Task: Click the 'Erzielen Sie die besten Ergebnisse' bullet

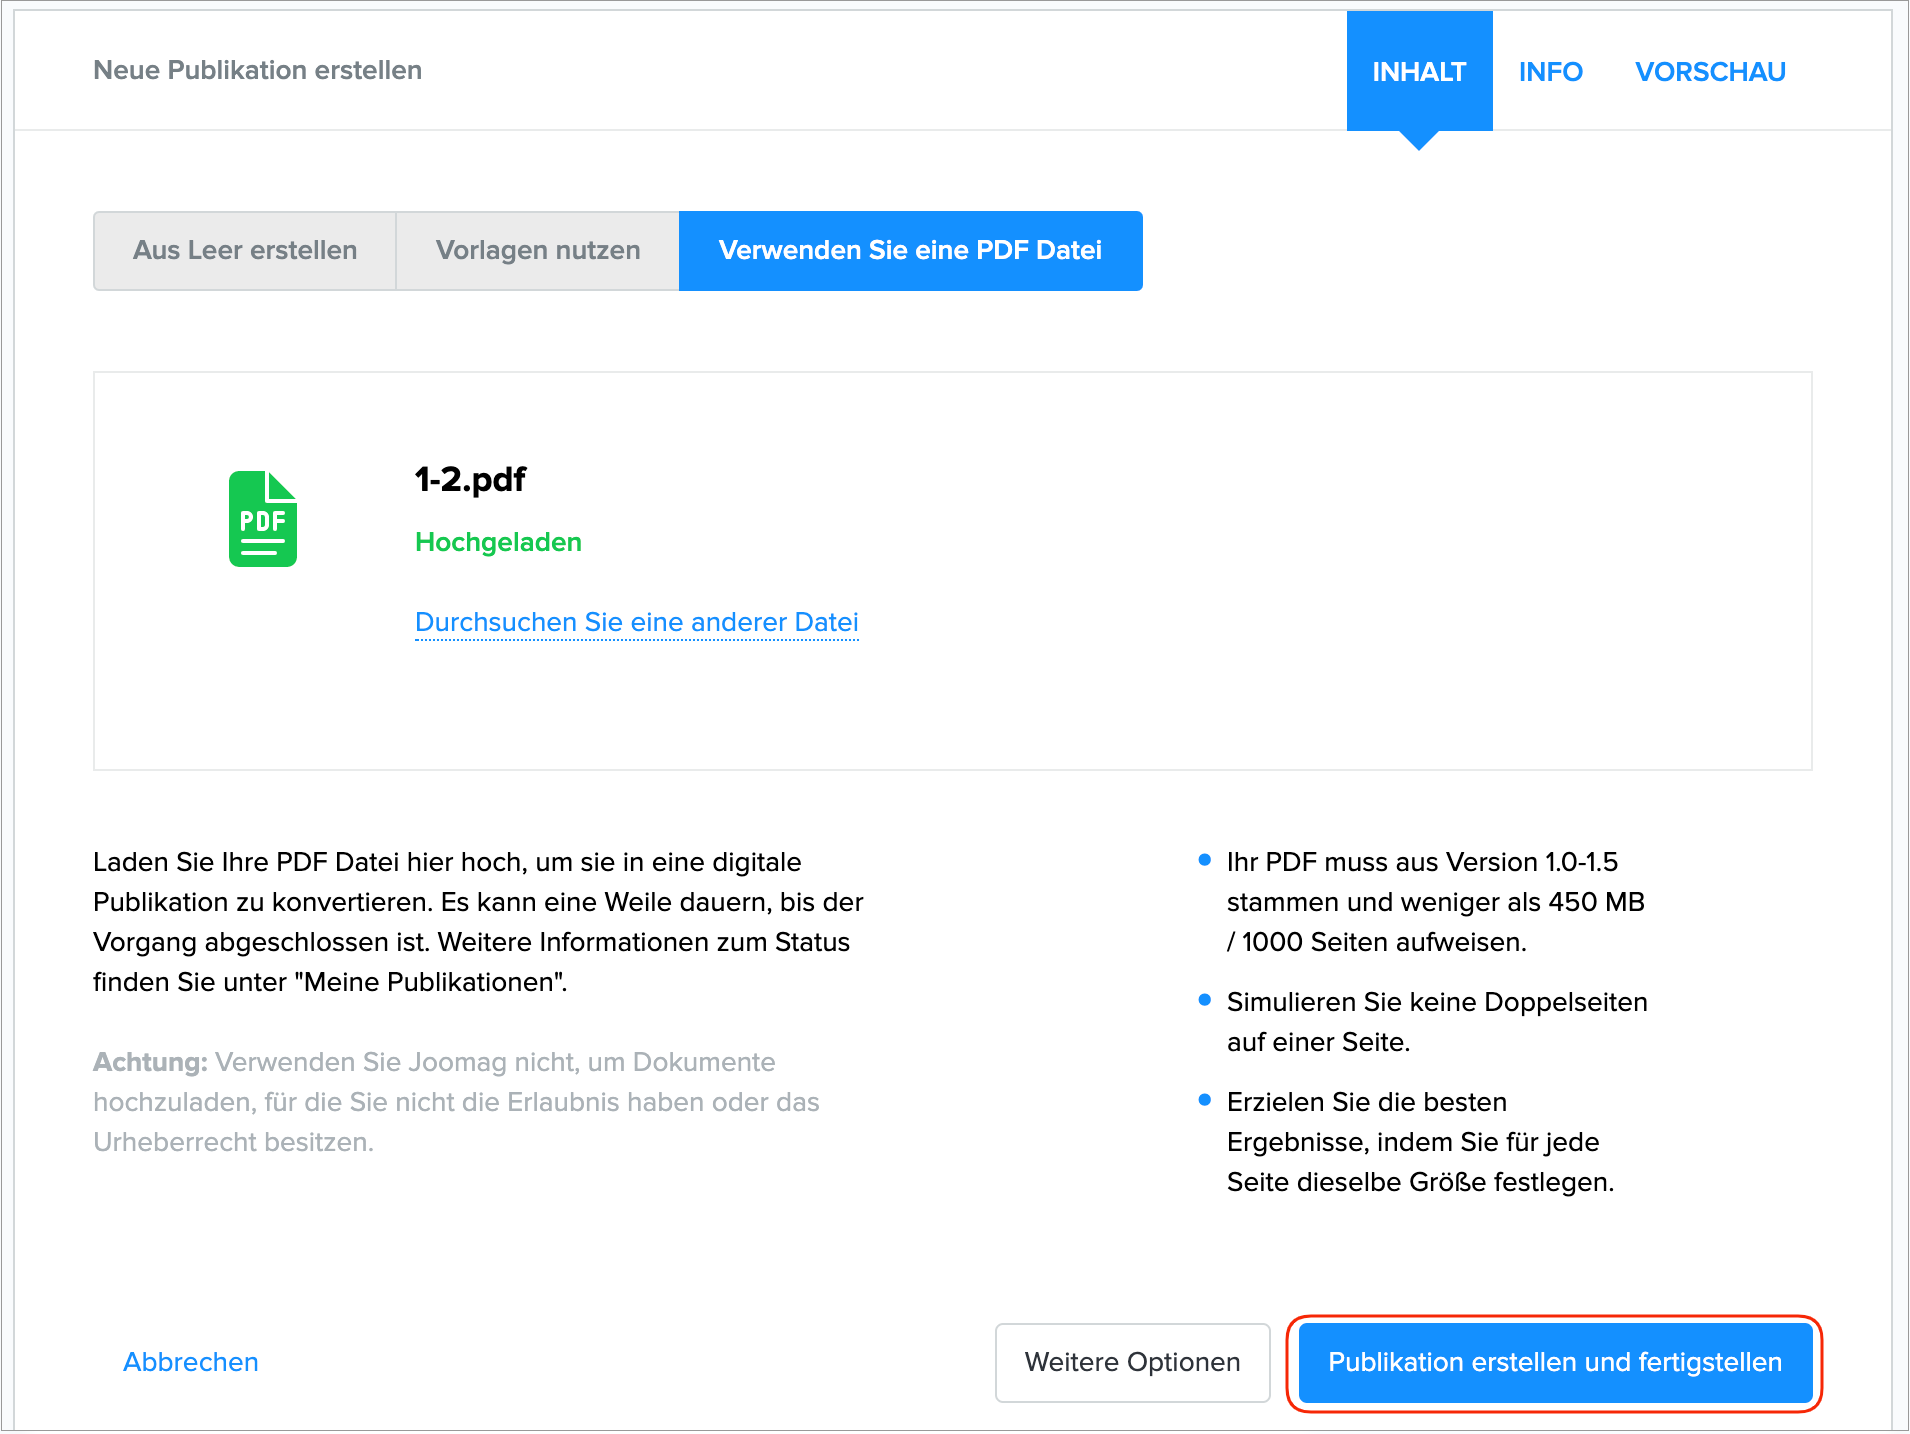Action: pyautogui.click(x=1419, y=1142)
